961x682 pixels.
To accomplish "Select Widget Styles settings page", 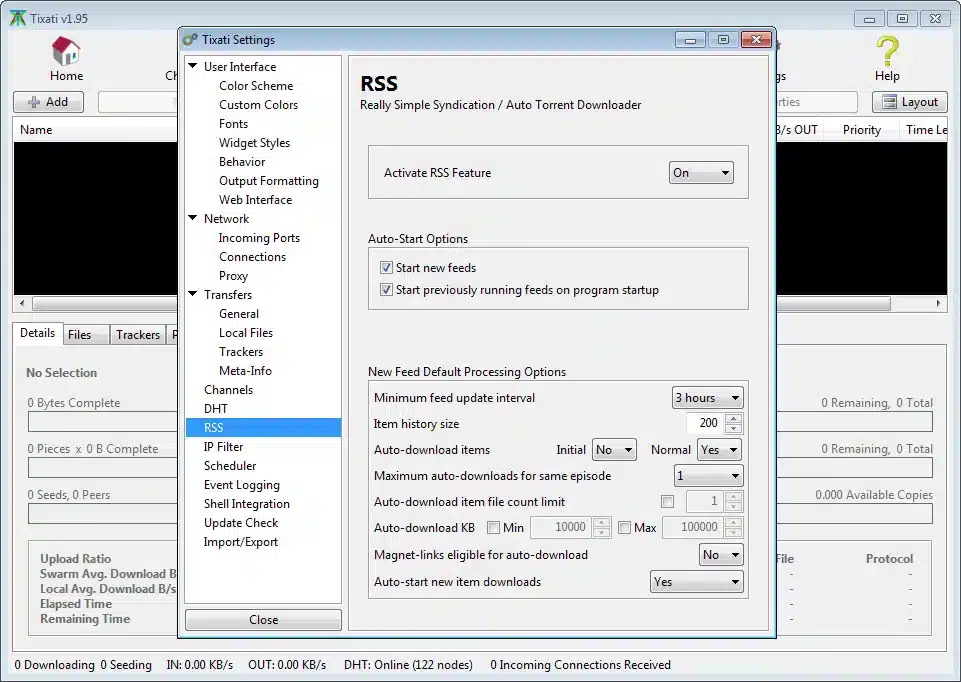I will (254, 143).
